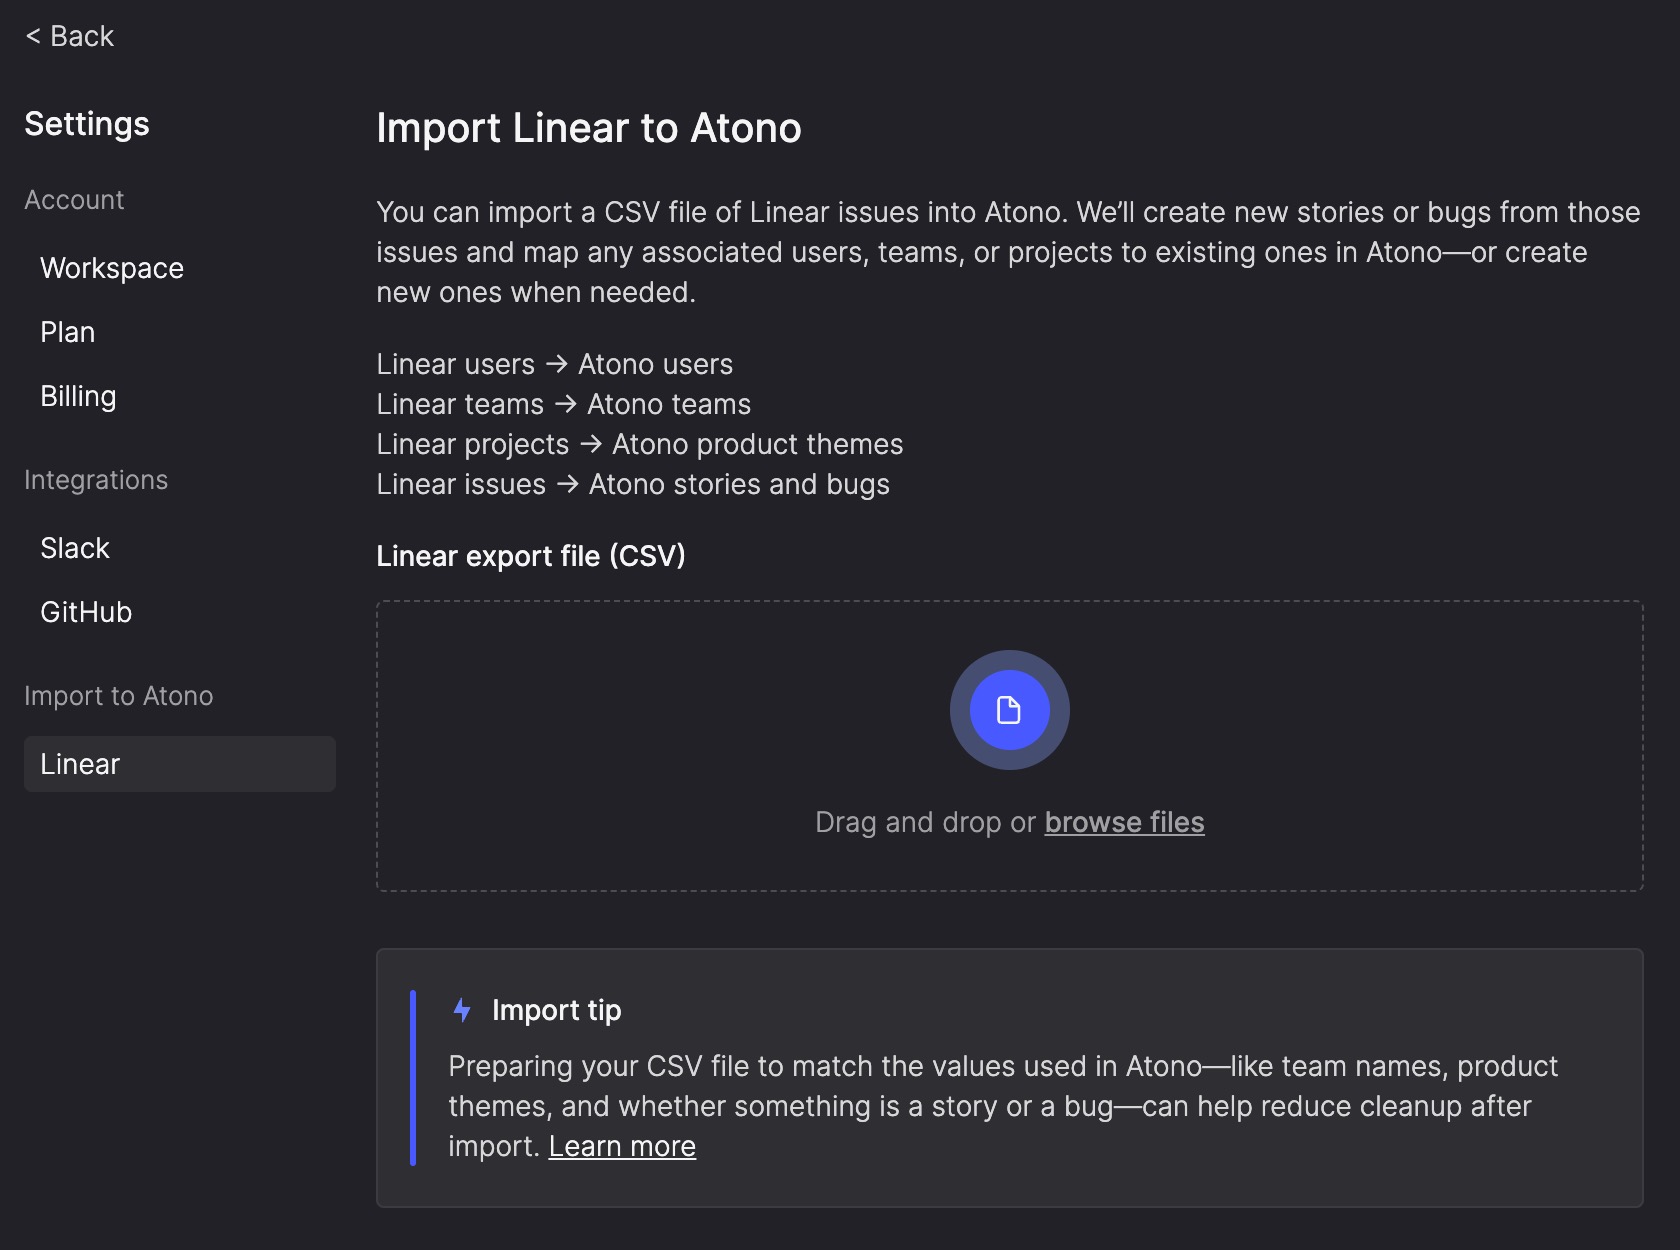Click the Import Linear to Atono title
The width and height of the screenshot is (1680, 1250).
click(x=589, y=128)
